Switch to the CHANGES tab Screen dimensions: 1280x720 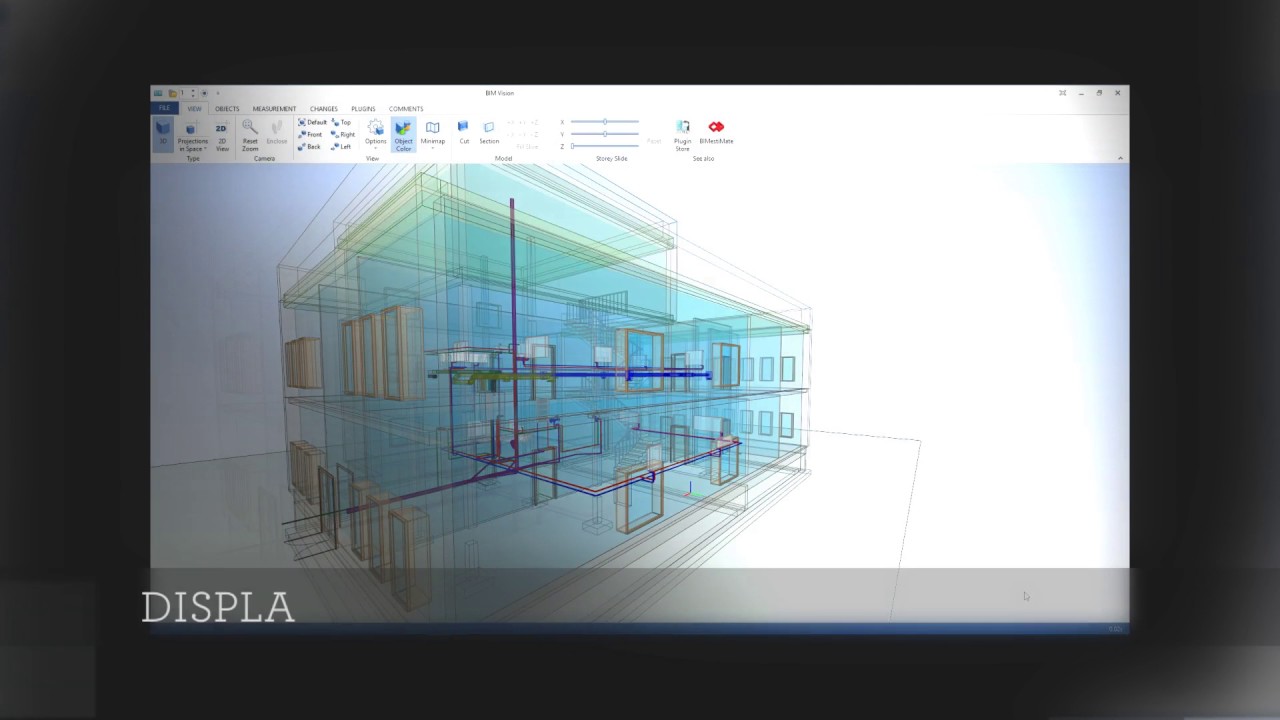click(323, 108)
